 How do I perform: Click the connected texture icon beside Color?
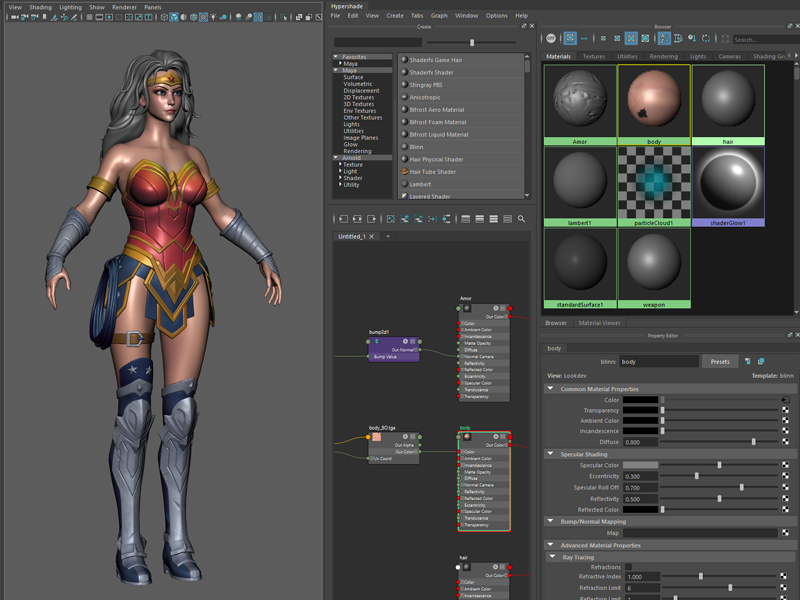coord(785,400)
